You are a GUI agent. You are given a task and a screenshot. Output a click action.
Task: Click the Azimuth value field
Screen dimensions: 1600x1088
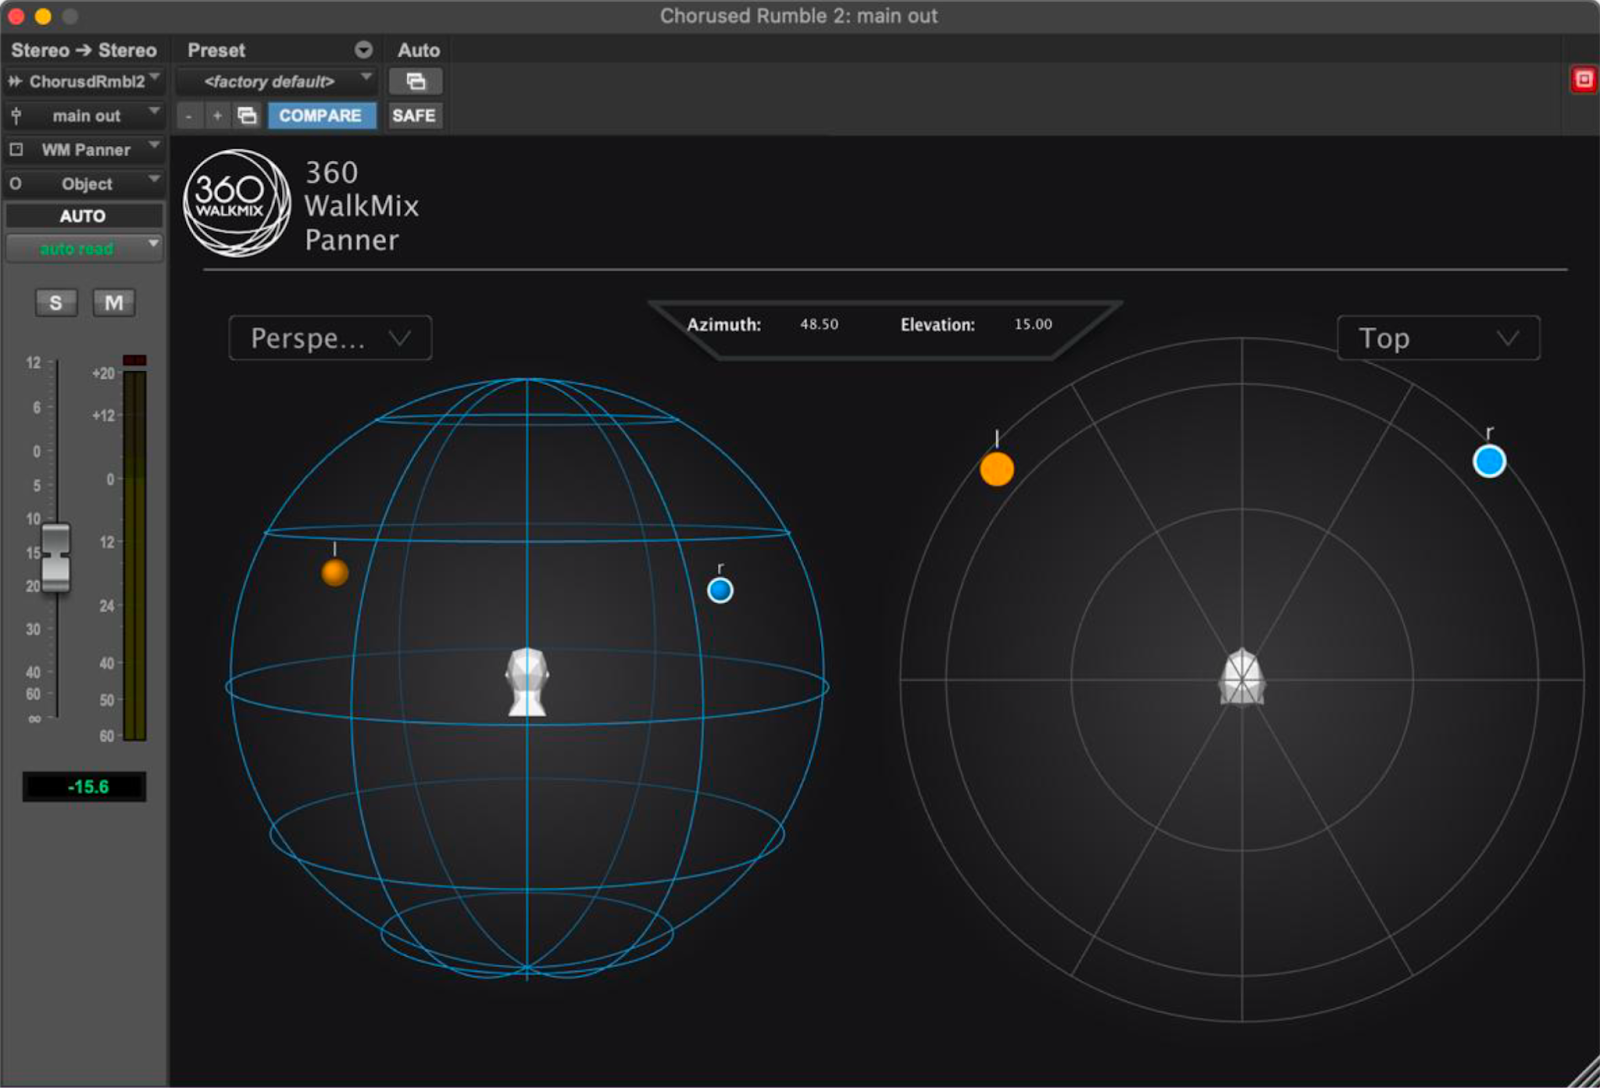pyautogui.click(x=819, y=325)
